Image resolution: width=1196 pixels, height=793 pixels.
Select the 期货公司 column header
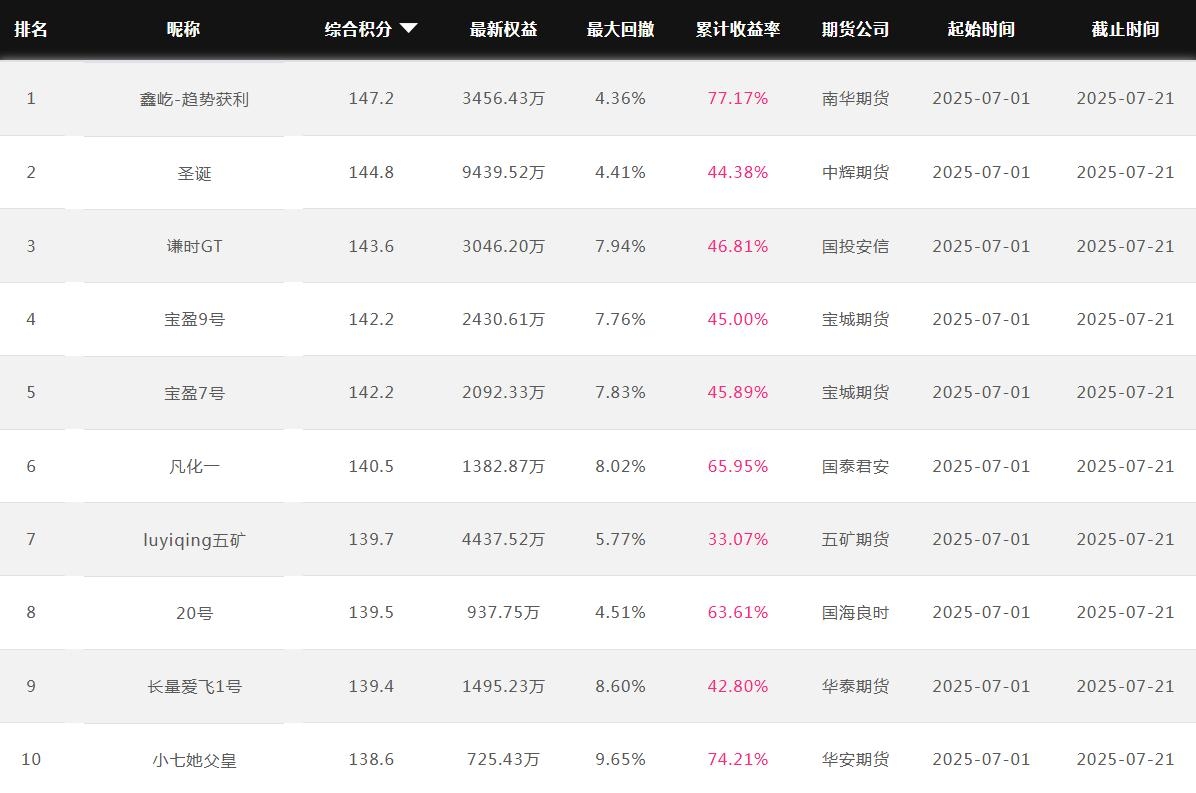click(x=855, y=29)
